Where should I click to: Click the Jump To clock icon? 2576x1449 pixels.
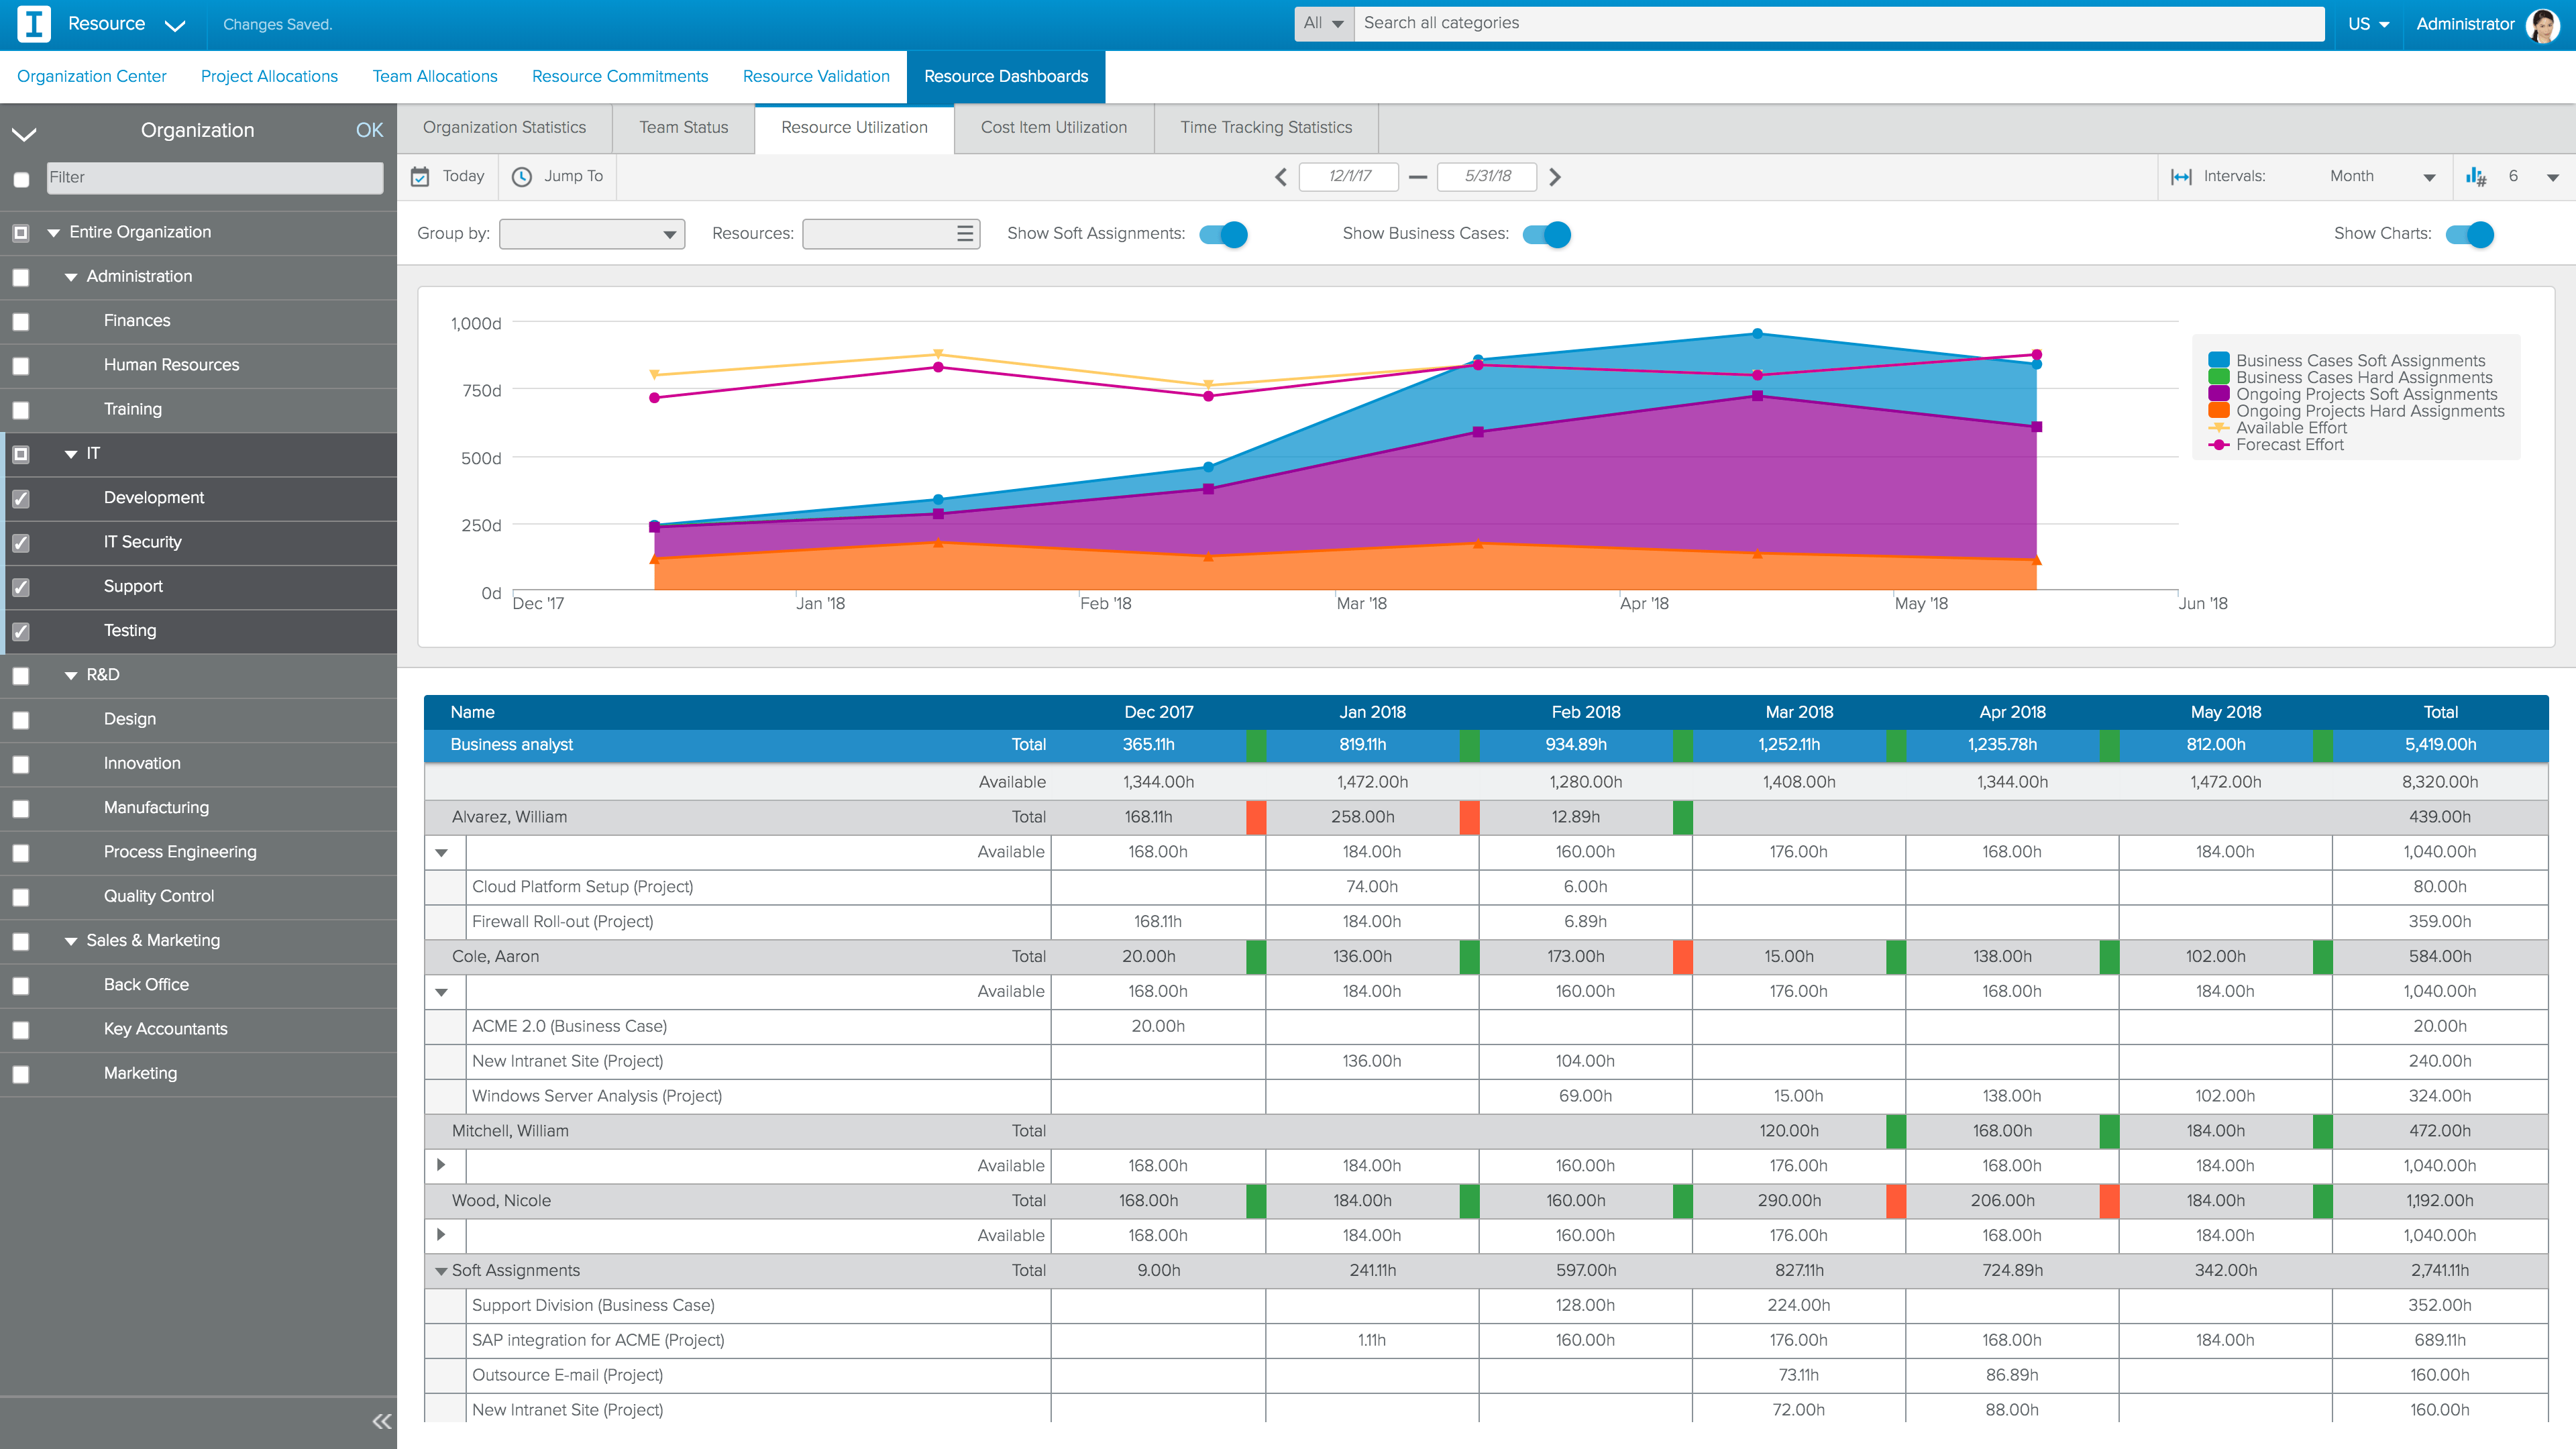(x=521, y=176)
